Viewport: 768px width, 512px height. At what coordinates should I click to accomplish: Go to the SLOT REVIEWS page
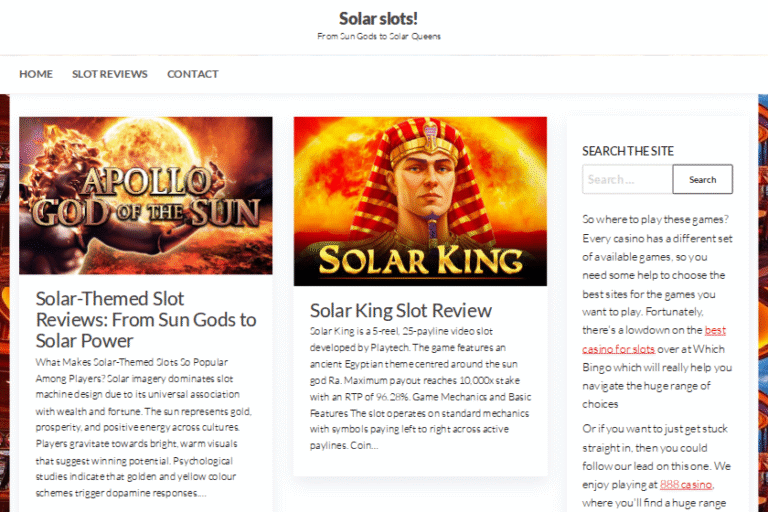tap(109, 74)
